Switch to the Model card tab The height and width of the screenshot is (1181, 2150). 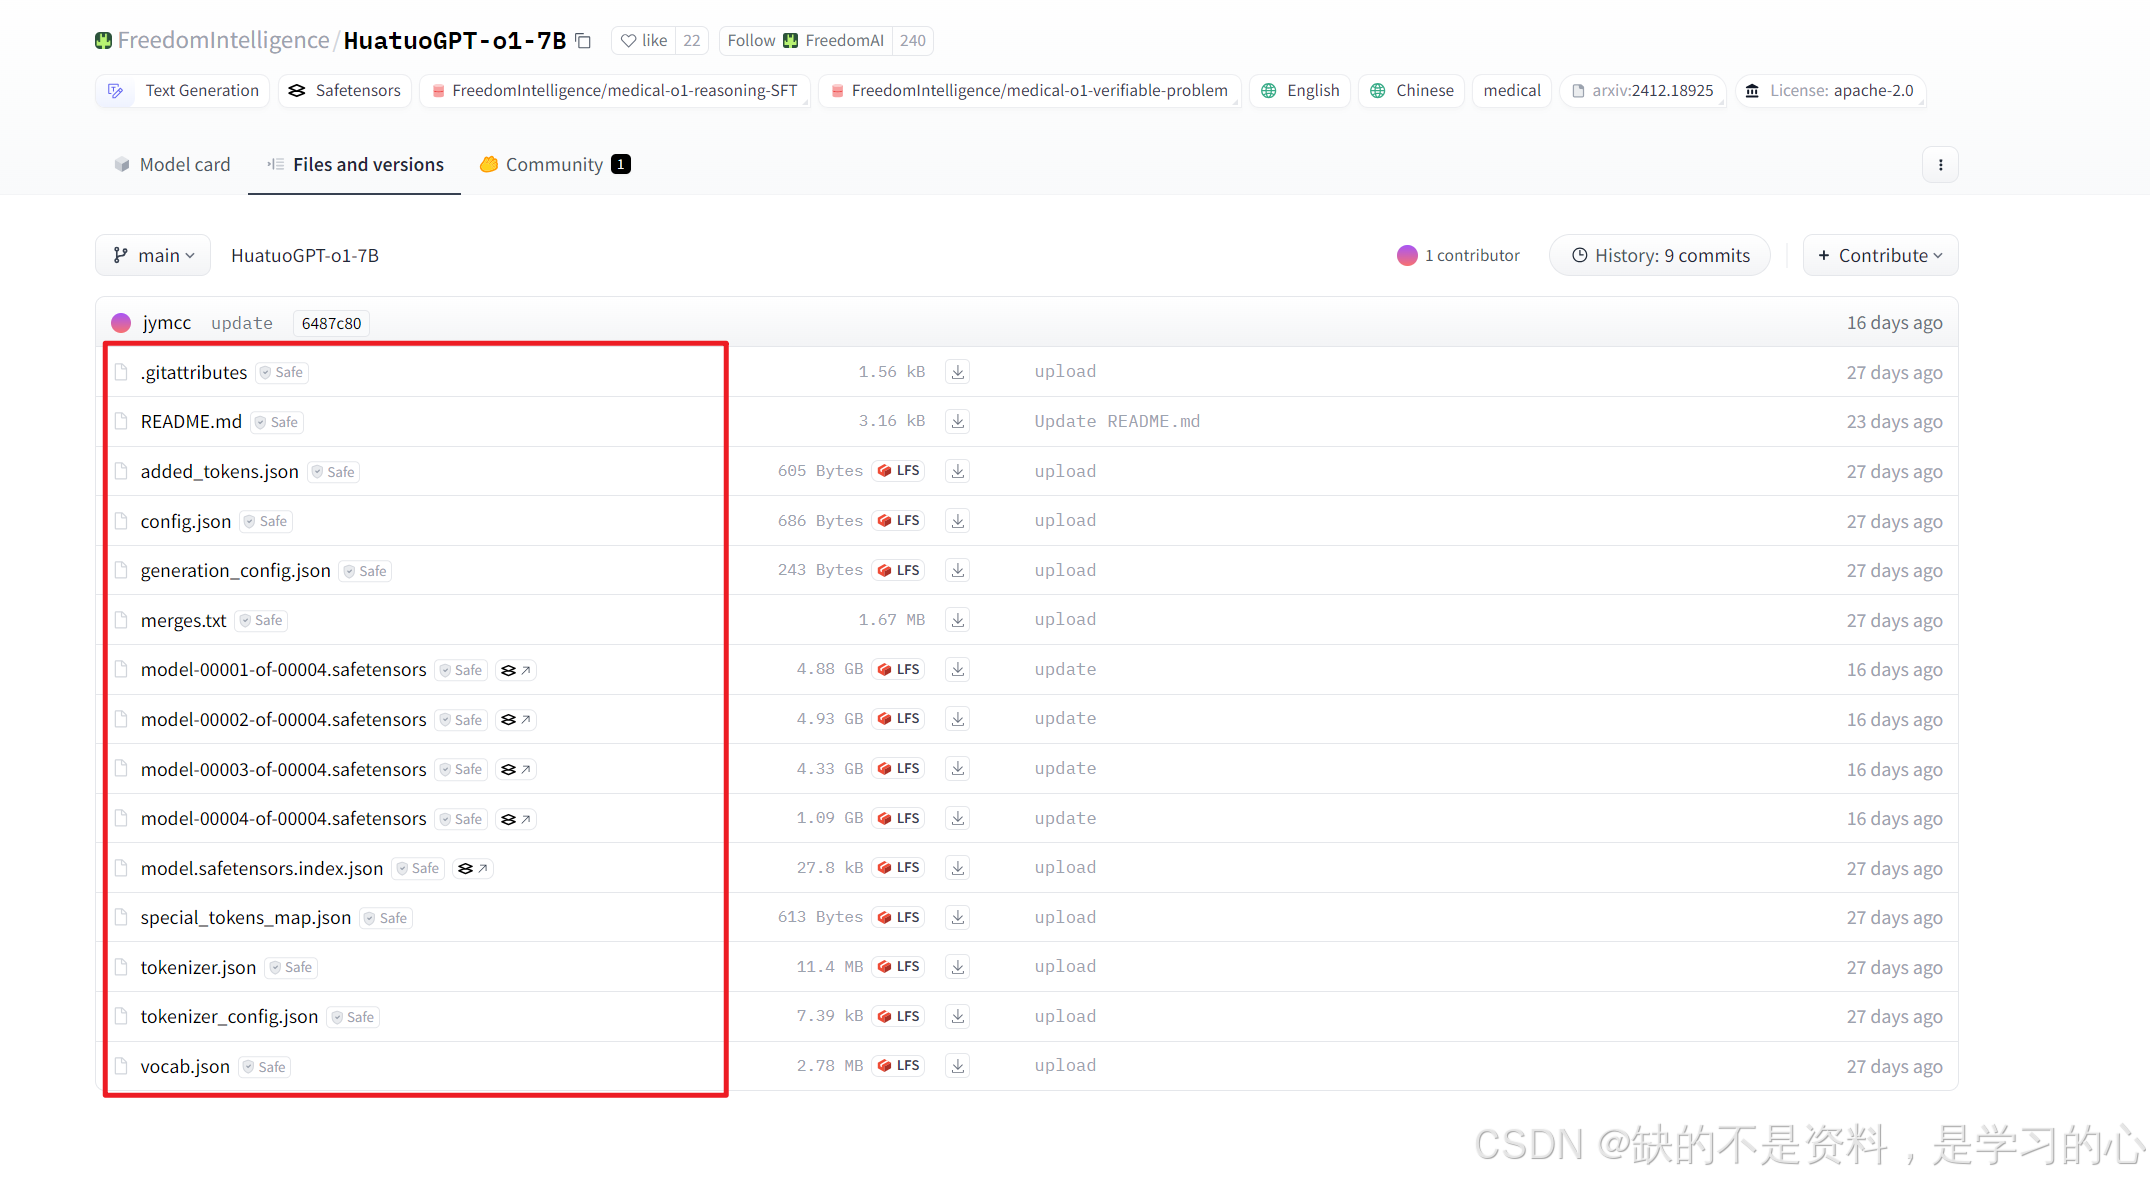click(172, 165)
